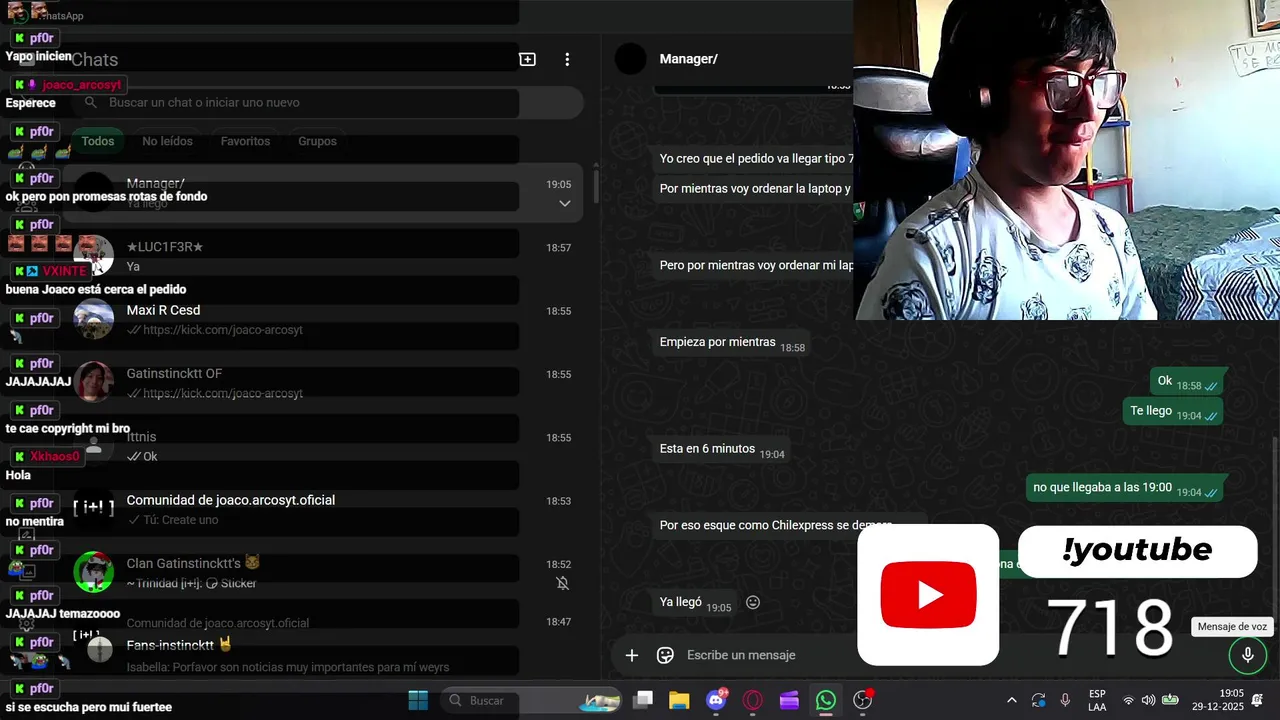This screenshot has height=720, width=1280.
Task: Click 'Esta en 6 minutos' message
Action: point(719,450)
